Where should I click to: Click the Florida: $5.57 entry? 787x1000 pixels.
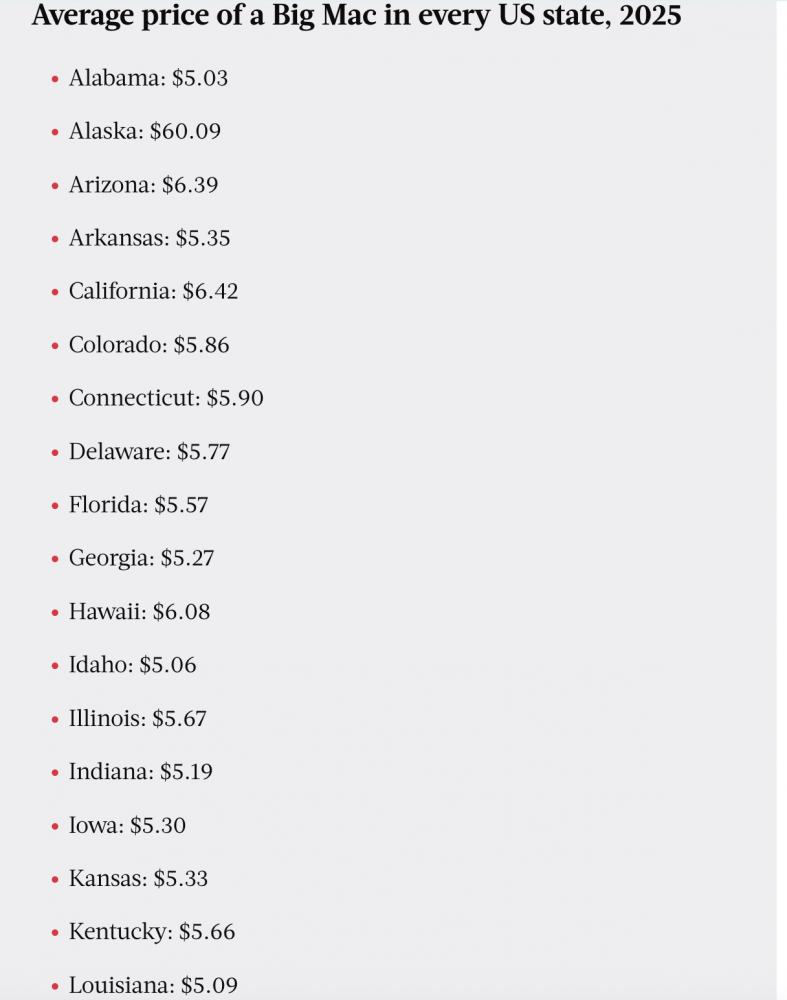[138, 505]
